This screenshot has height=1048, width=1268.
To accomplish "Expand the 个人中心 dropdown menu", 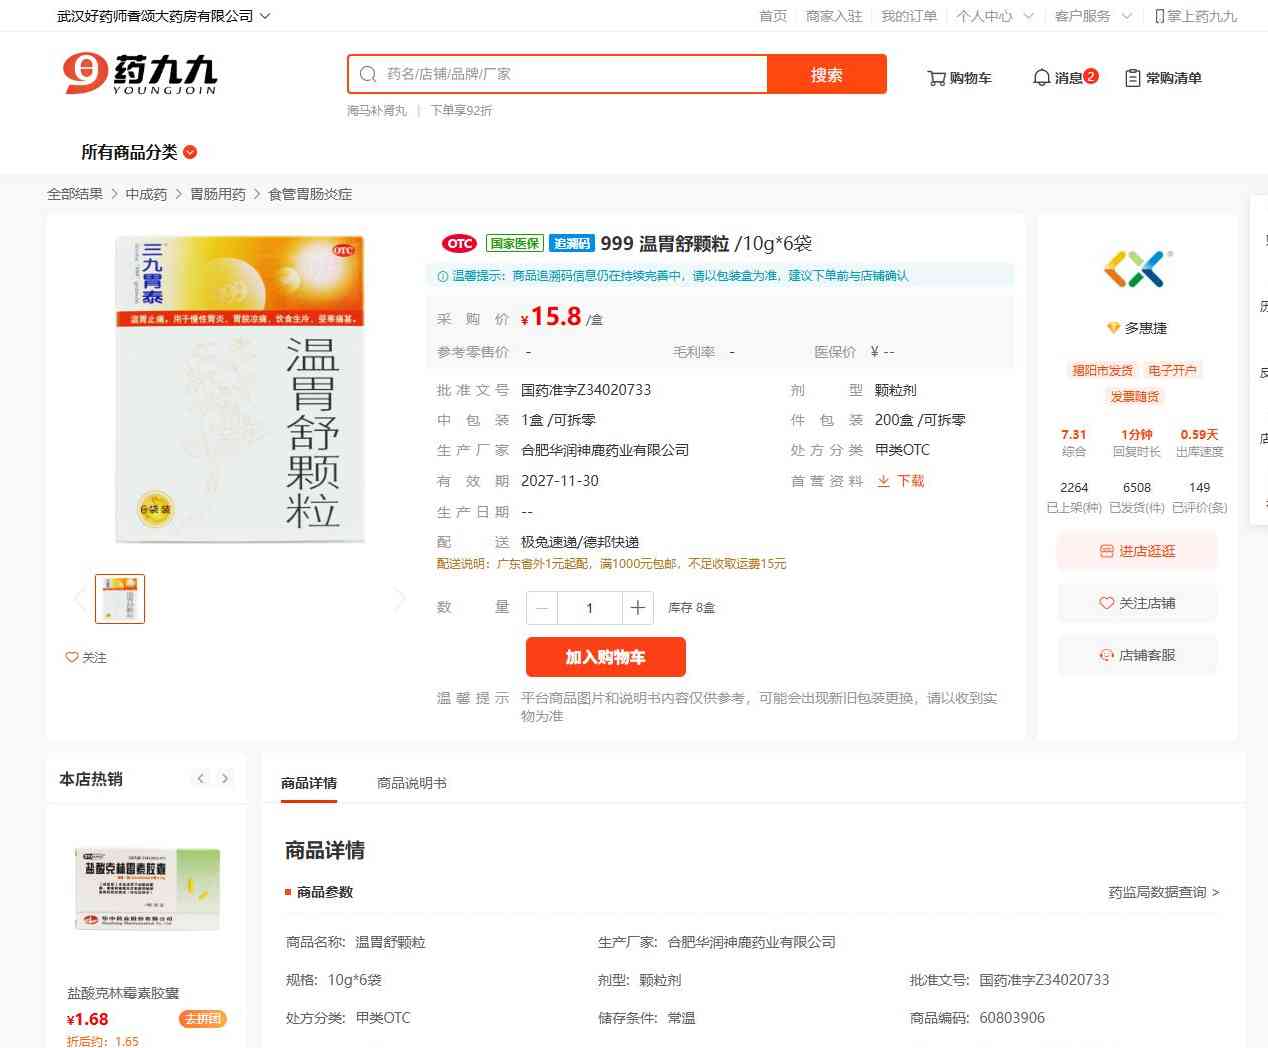I will [x=994, y=16].
